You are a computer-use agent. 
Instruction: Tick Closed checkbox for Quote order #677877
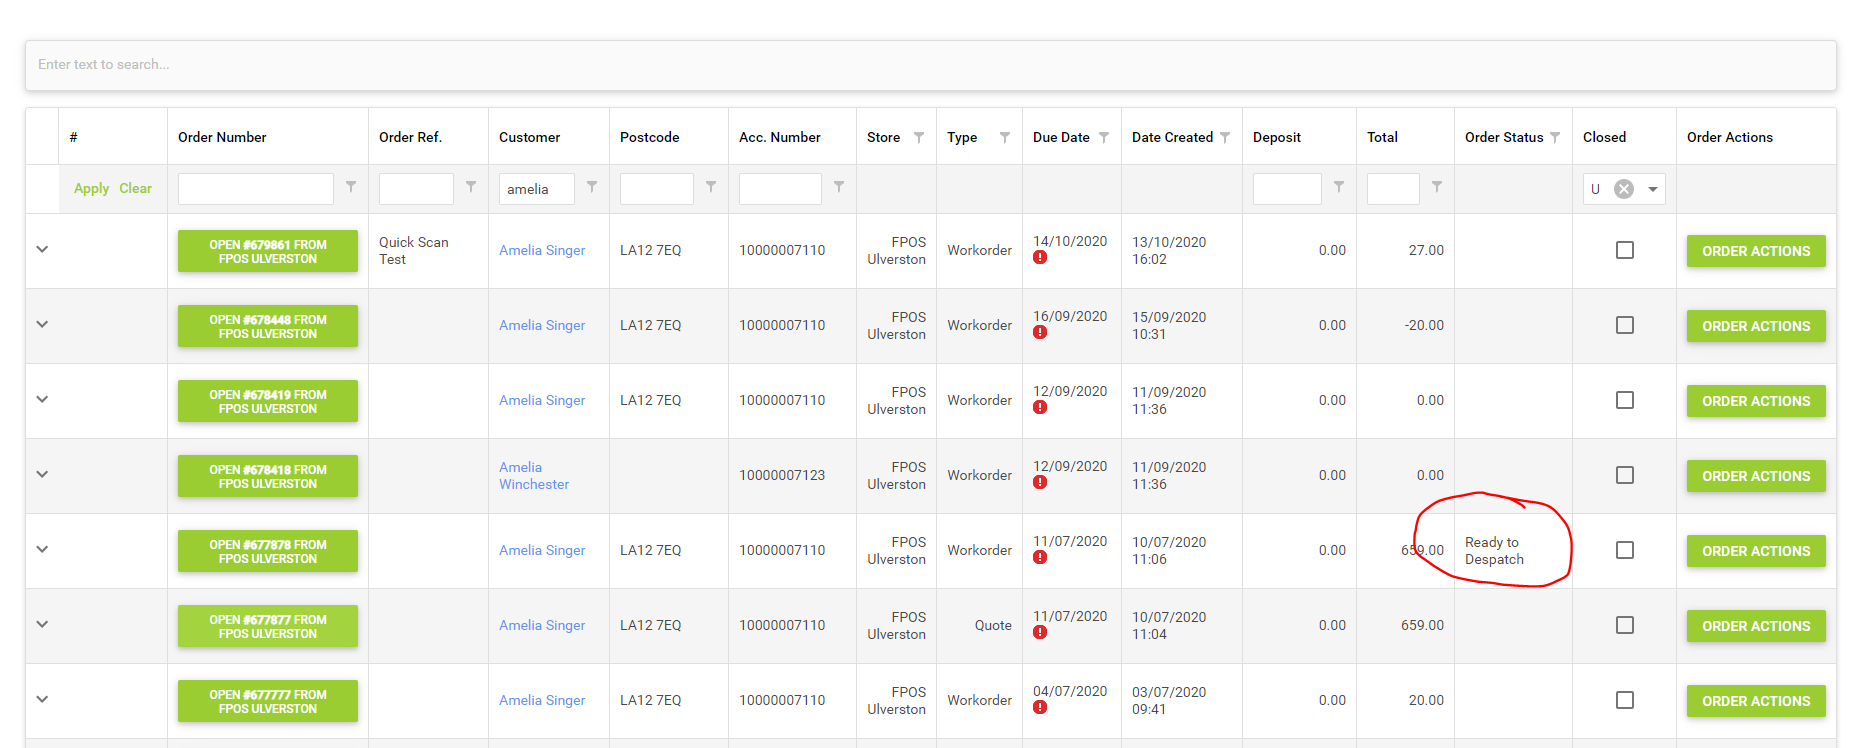pyautogui.click(x=1625, y=625)
